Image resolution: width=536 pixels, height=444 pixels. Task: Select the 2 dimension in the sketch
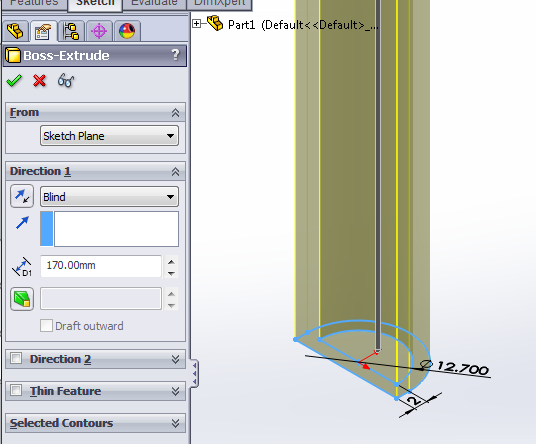click(415, 401)
